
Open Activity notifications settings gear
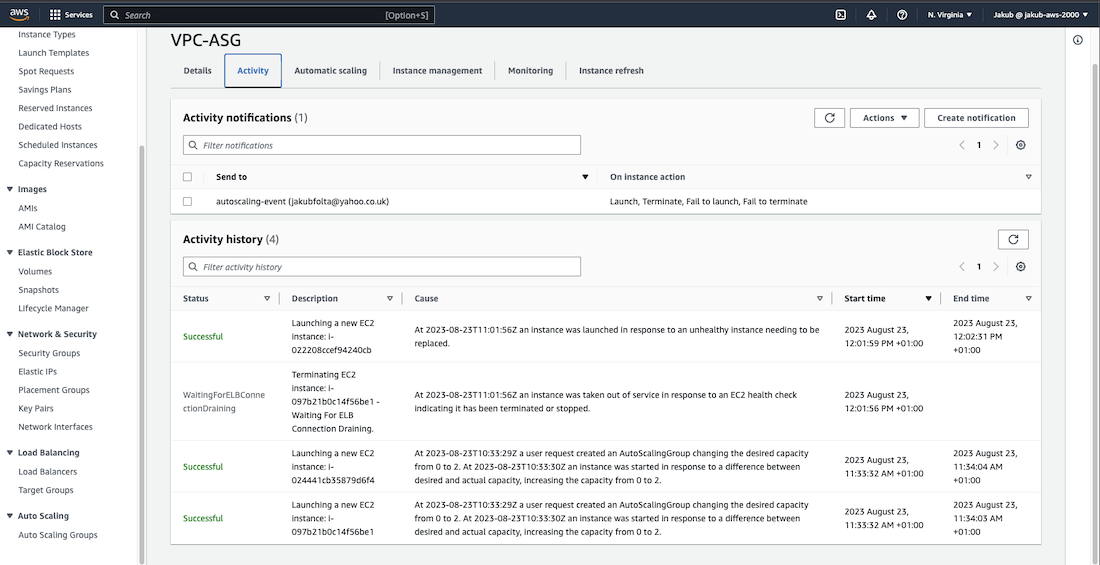coord(1020,145)
